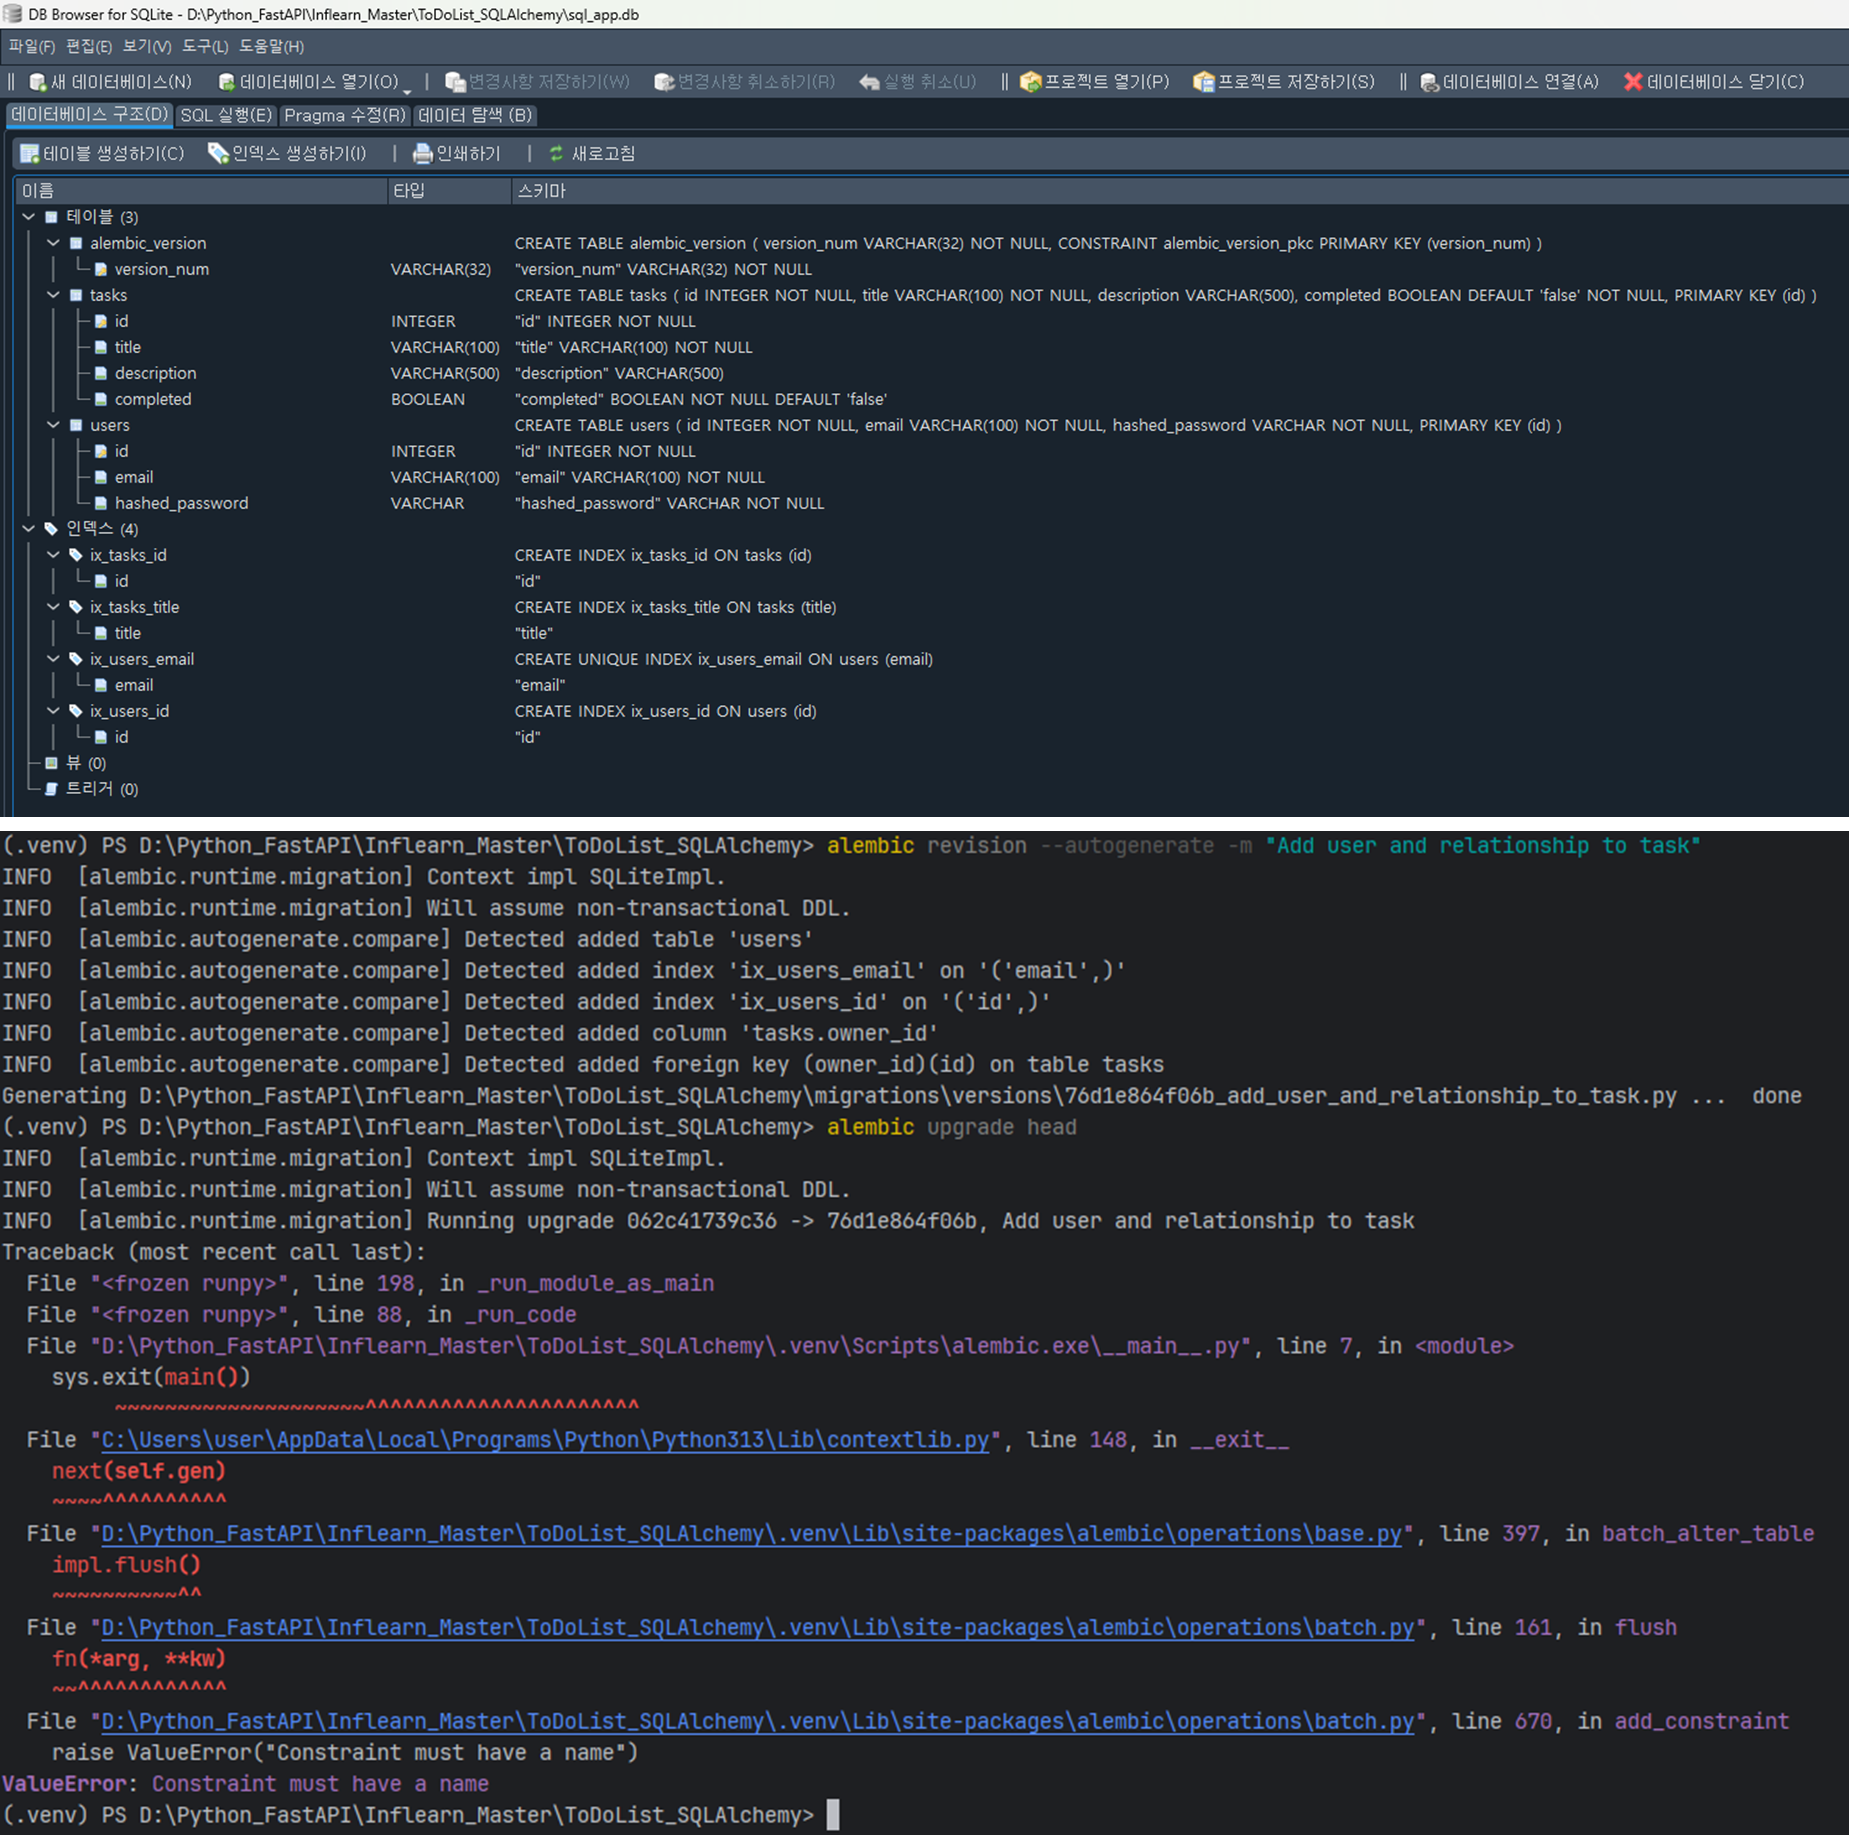The height and width of the screenshot is (1835, 1849).
Task: Click the Create Index (인덱스 생성하기) icon
Action: pos(218,153)
